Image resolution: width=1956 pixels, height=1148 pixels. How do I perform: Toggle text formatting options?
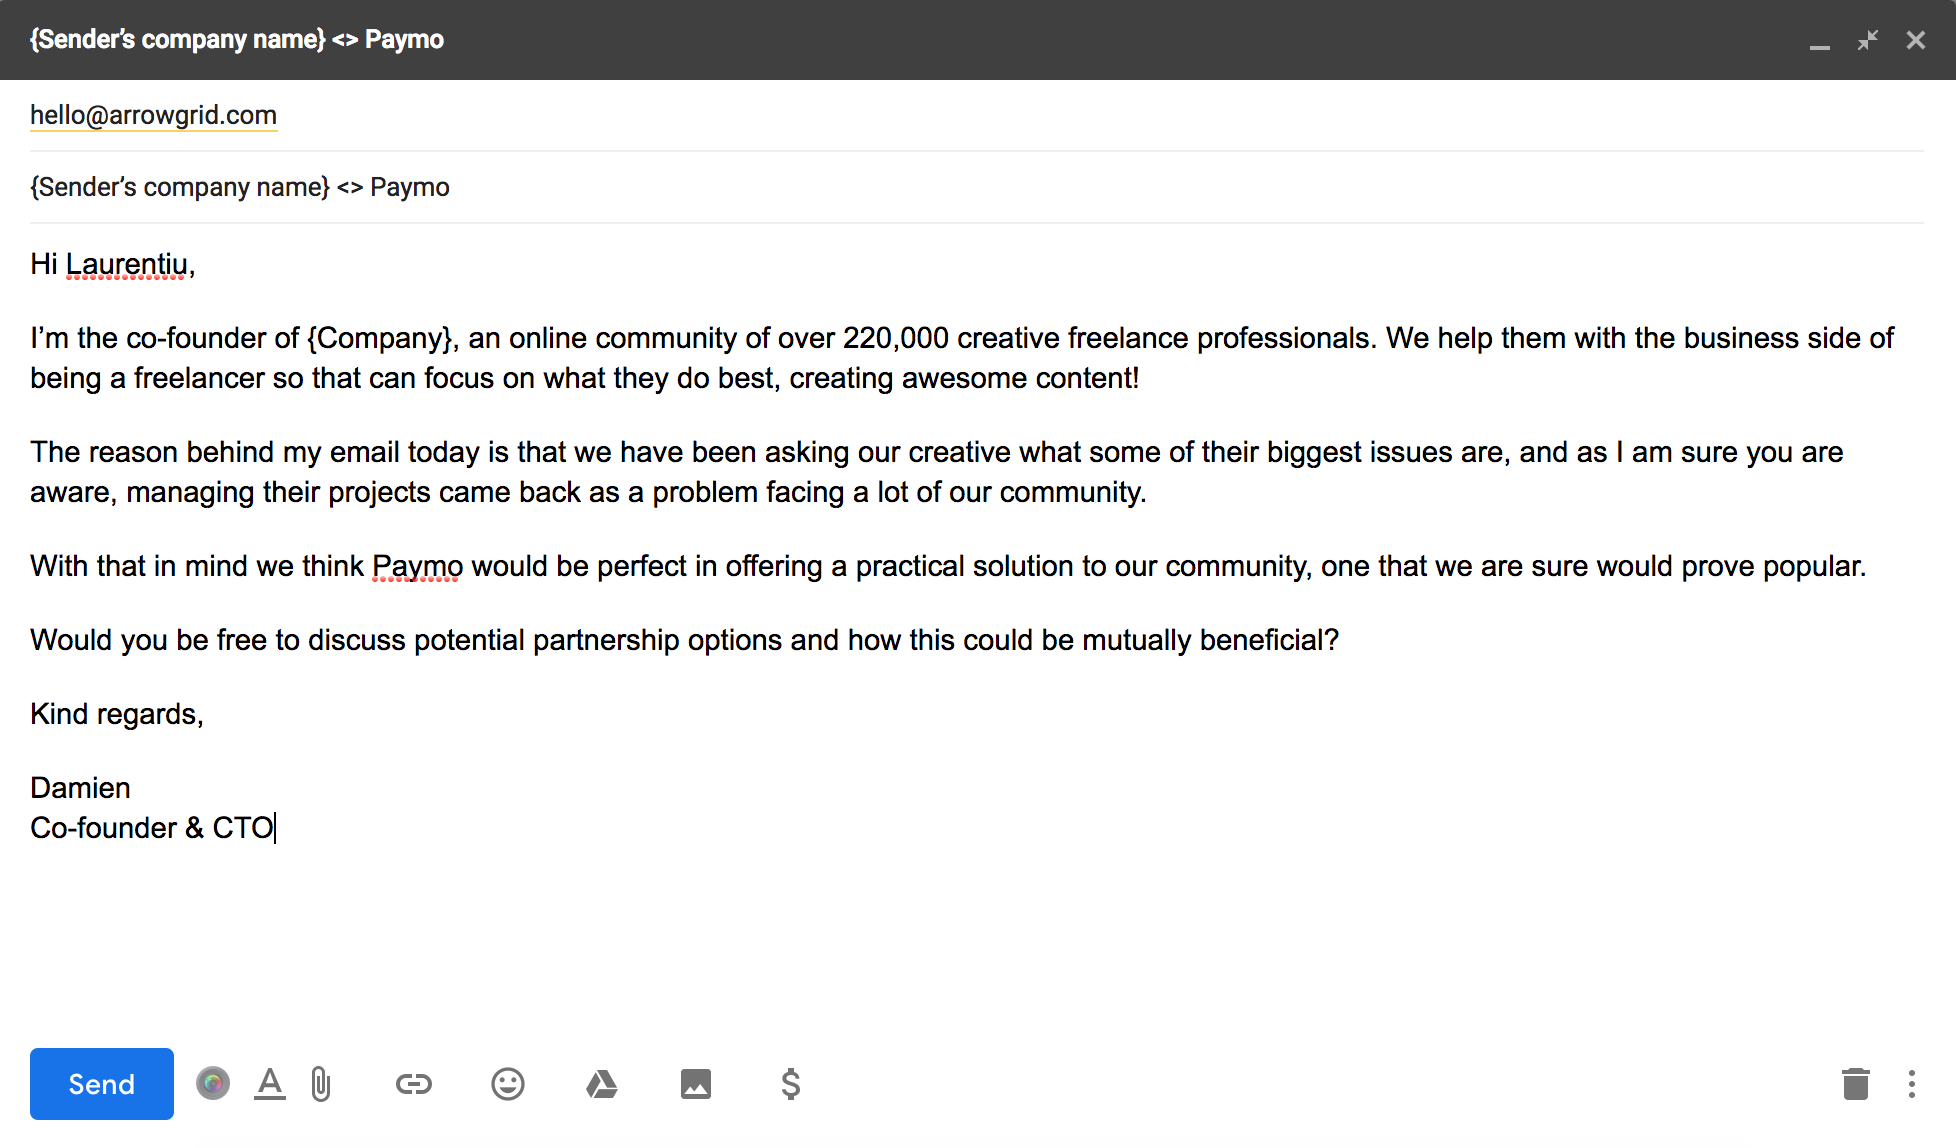point(269,1084)
